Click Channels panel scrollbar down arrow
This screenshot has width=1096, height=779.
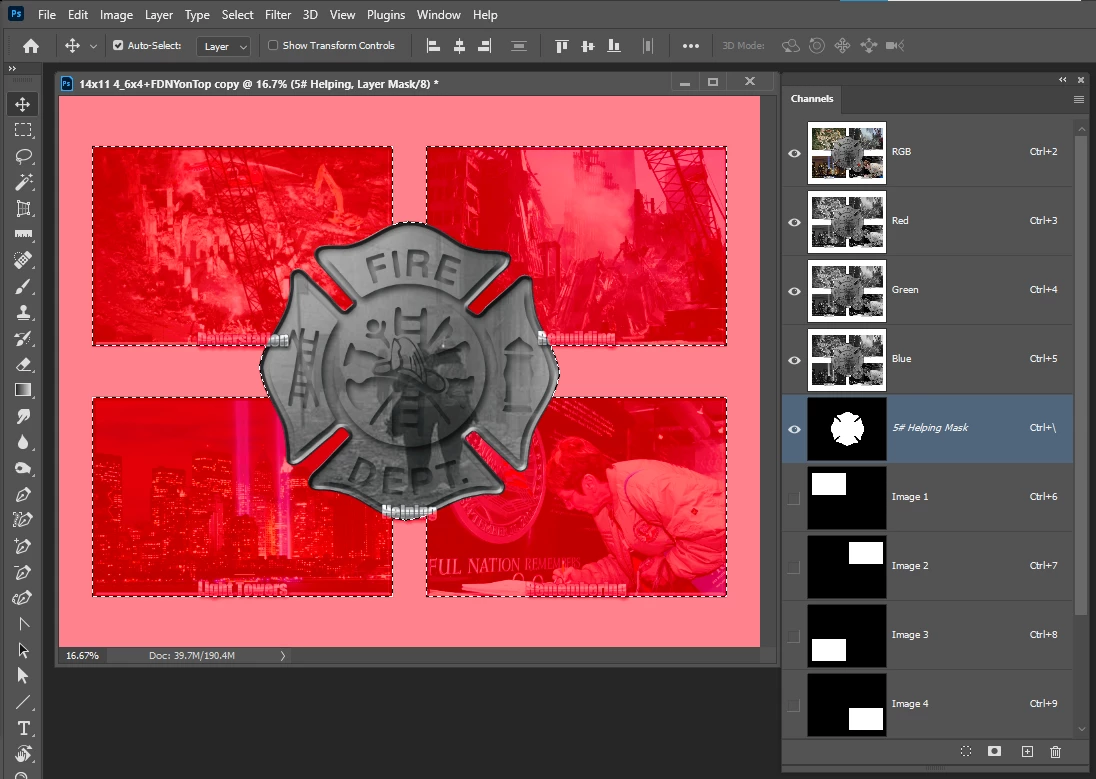coord(1082,729)
